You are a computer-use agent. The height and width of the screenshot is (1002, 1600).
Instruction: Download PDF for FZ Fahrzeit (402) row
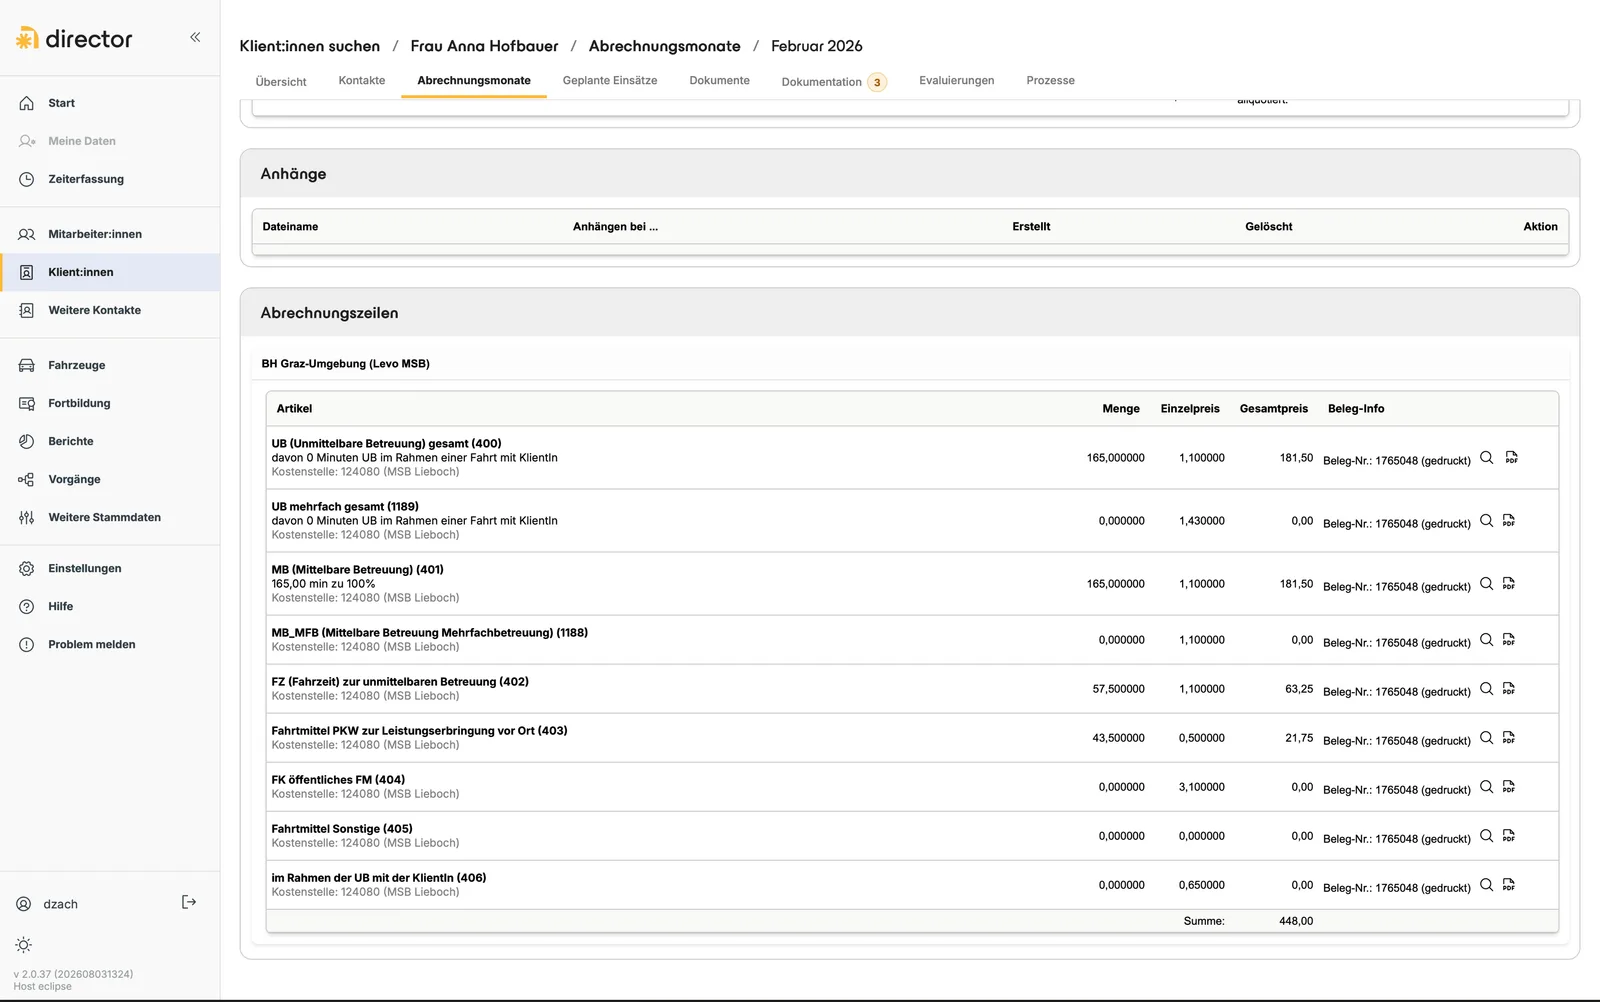pos(1509,688)
